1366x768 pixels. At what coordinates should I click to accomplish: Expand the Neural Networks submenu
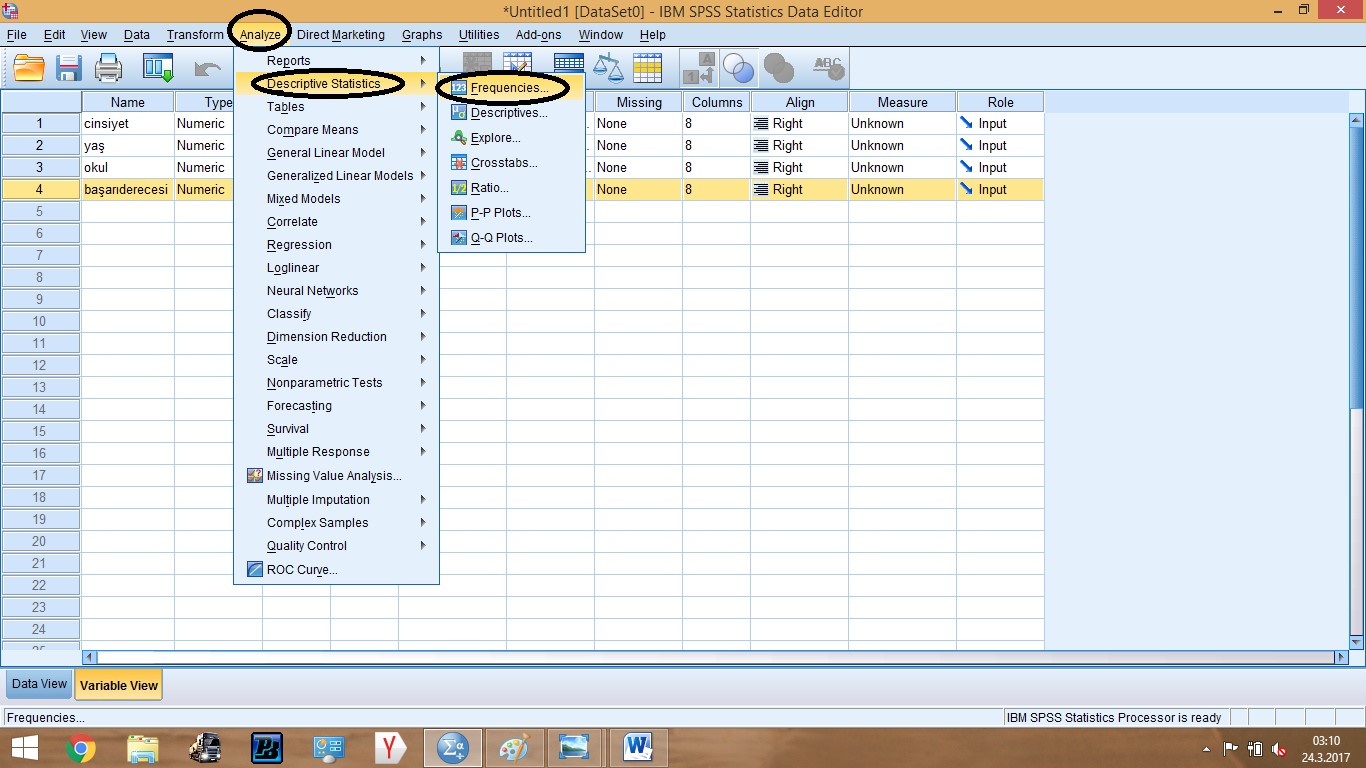[336, 291]
